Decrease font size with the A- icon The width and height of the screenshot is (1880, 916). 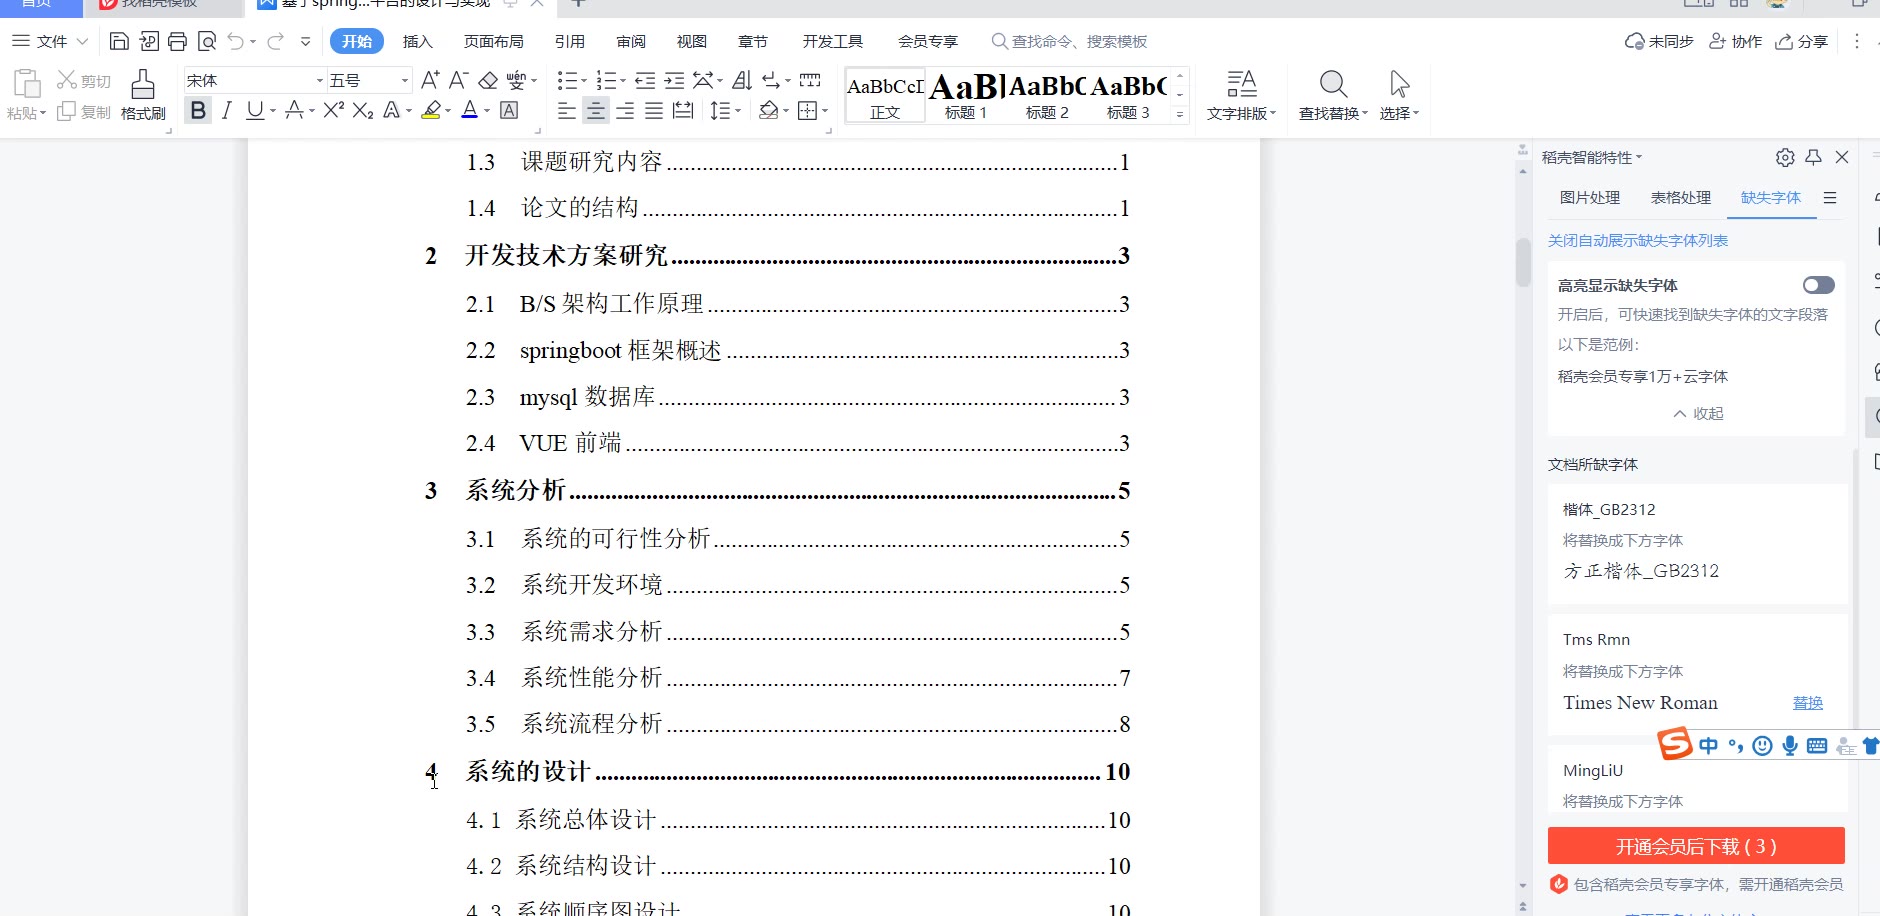pos(459,80)
